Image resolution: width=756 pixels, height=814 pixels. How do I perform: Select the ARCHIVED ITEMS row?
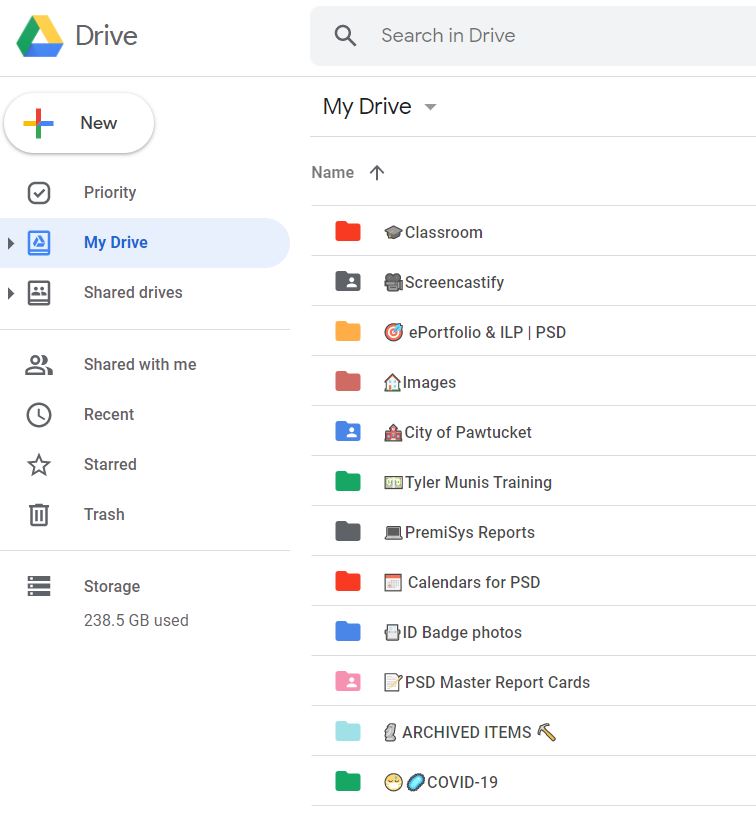point(533,731)
